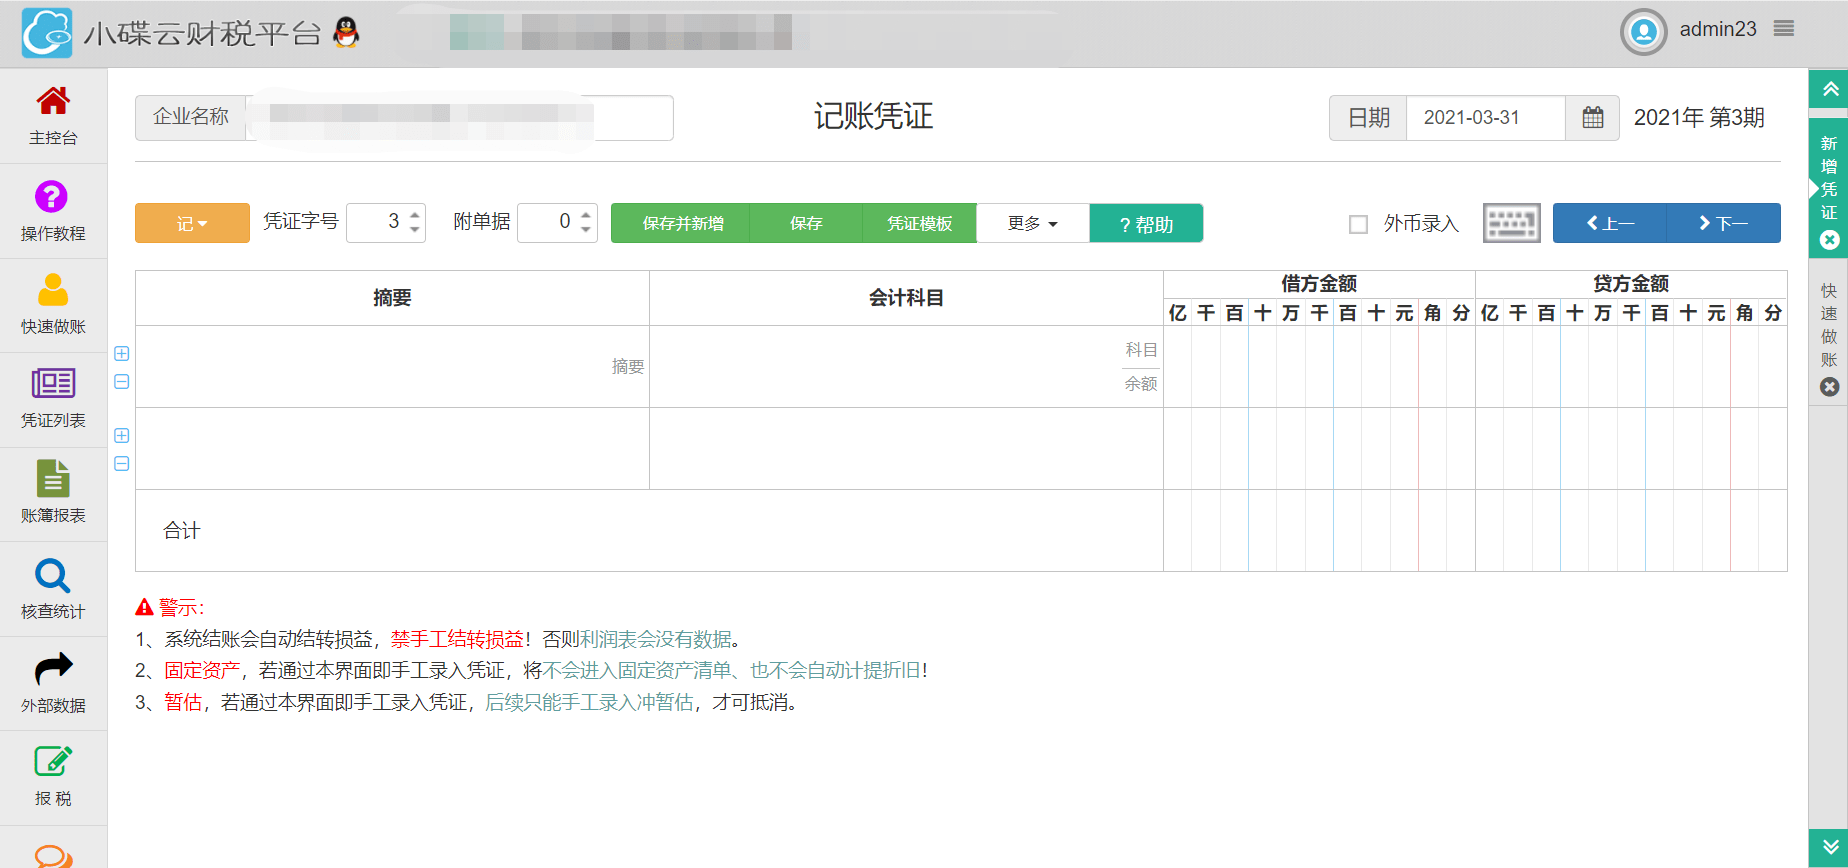Open the 更多 dropdown menu

pos(1032,223)
